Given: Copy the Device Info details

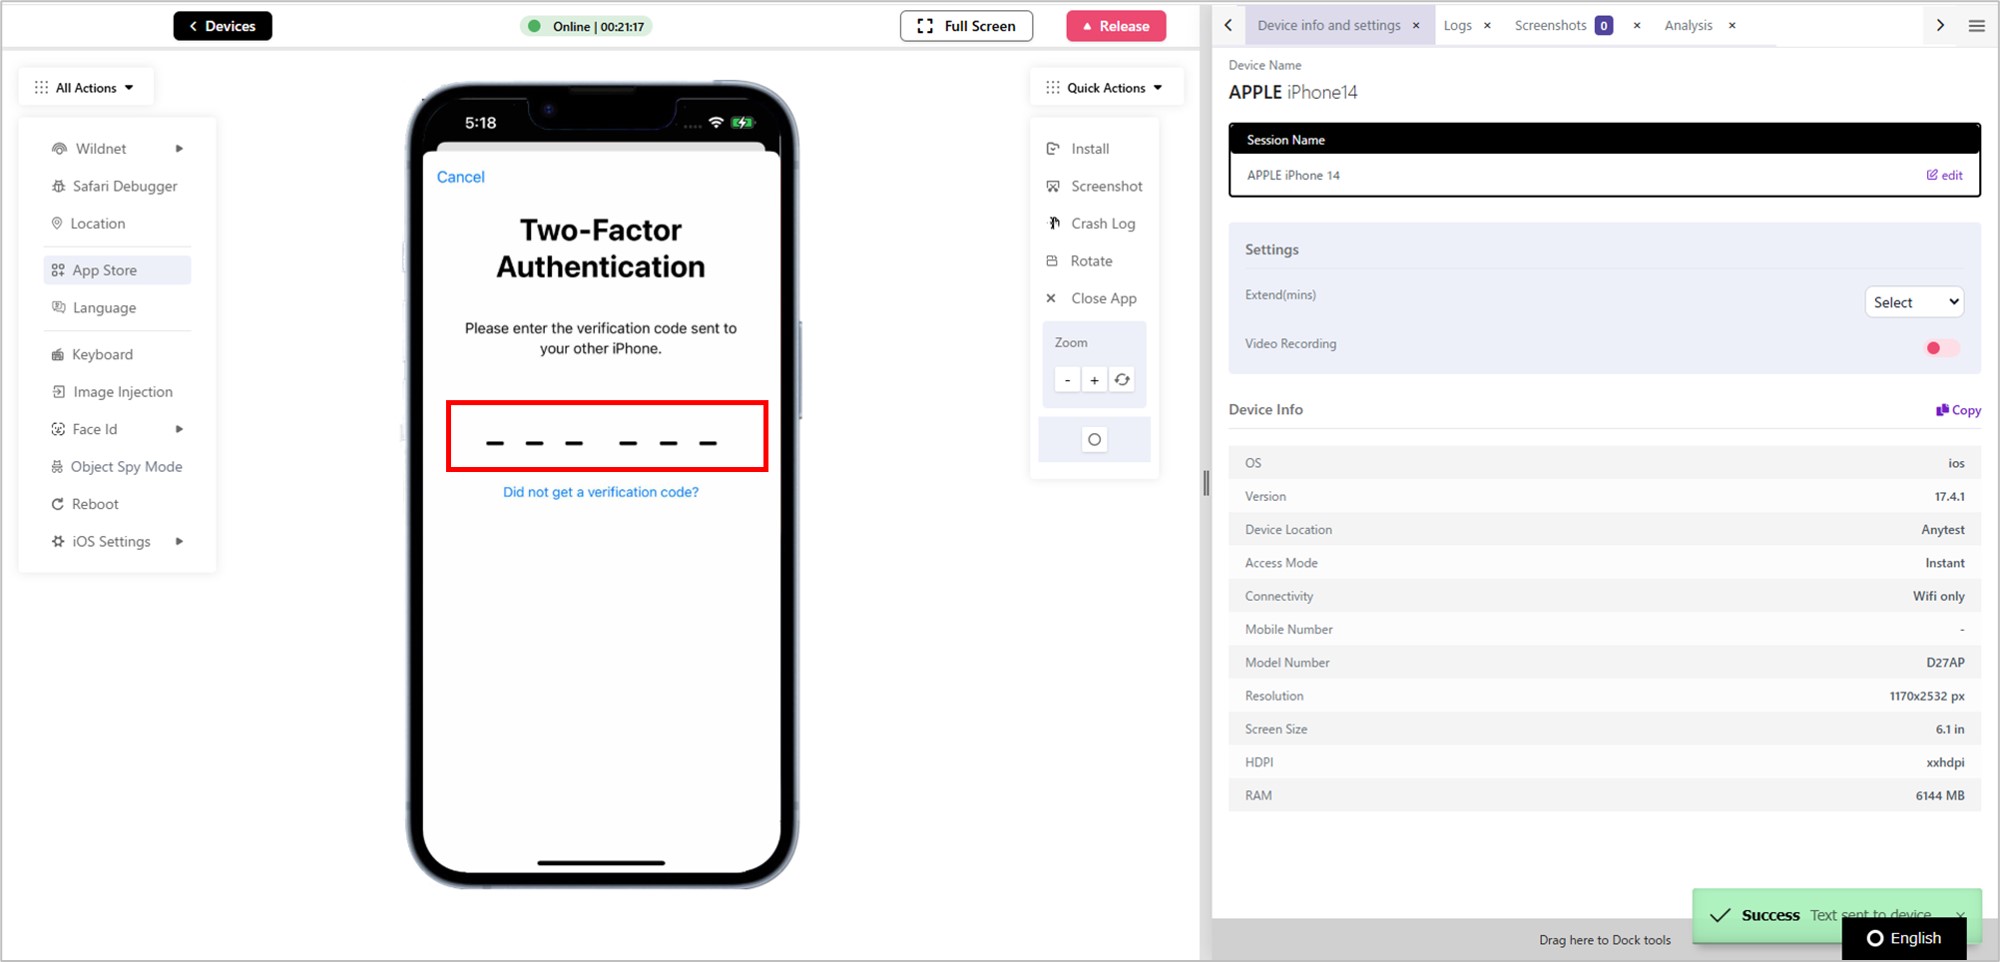Looking at the screenshot, I should (1958, 410).
